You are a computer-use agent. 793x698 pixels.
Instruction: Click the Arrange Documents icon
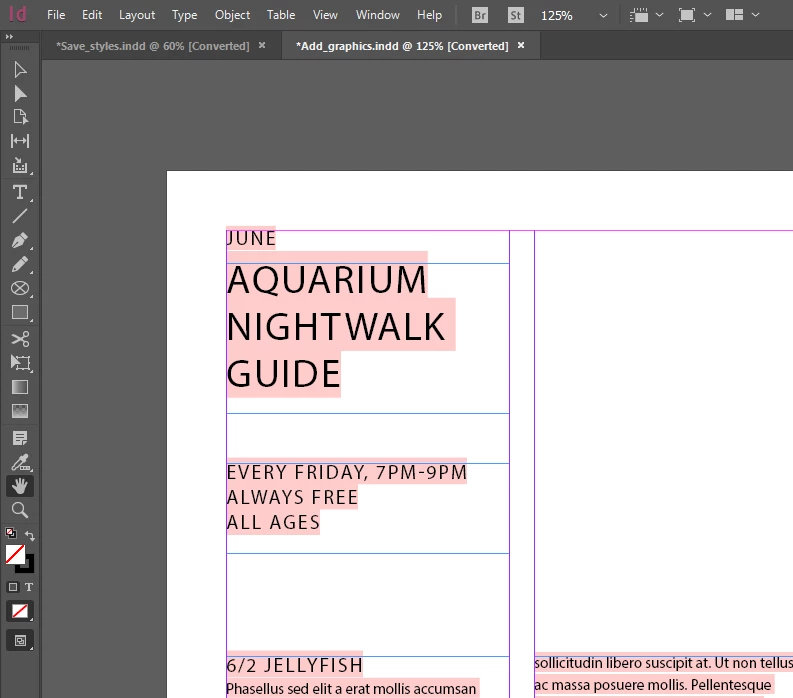coord(734,15)
